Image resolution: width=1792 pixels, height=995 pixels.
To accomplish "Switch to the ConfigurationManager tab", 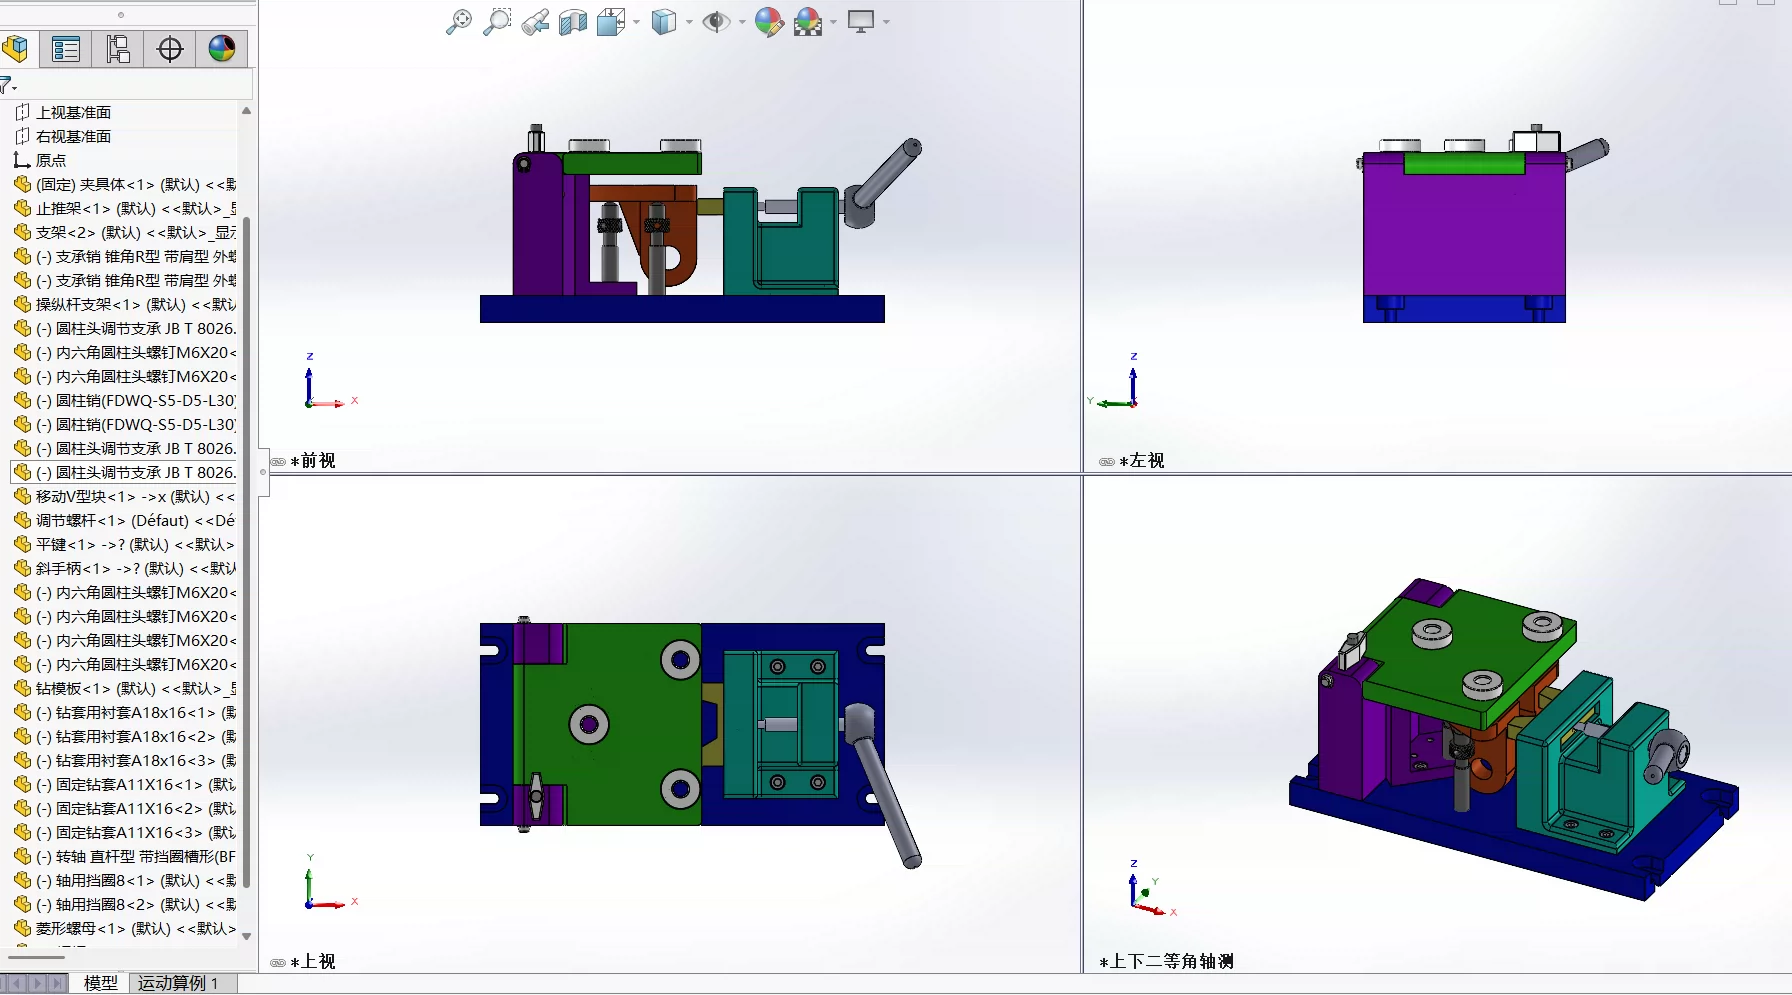I will tap(118, 49).
